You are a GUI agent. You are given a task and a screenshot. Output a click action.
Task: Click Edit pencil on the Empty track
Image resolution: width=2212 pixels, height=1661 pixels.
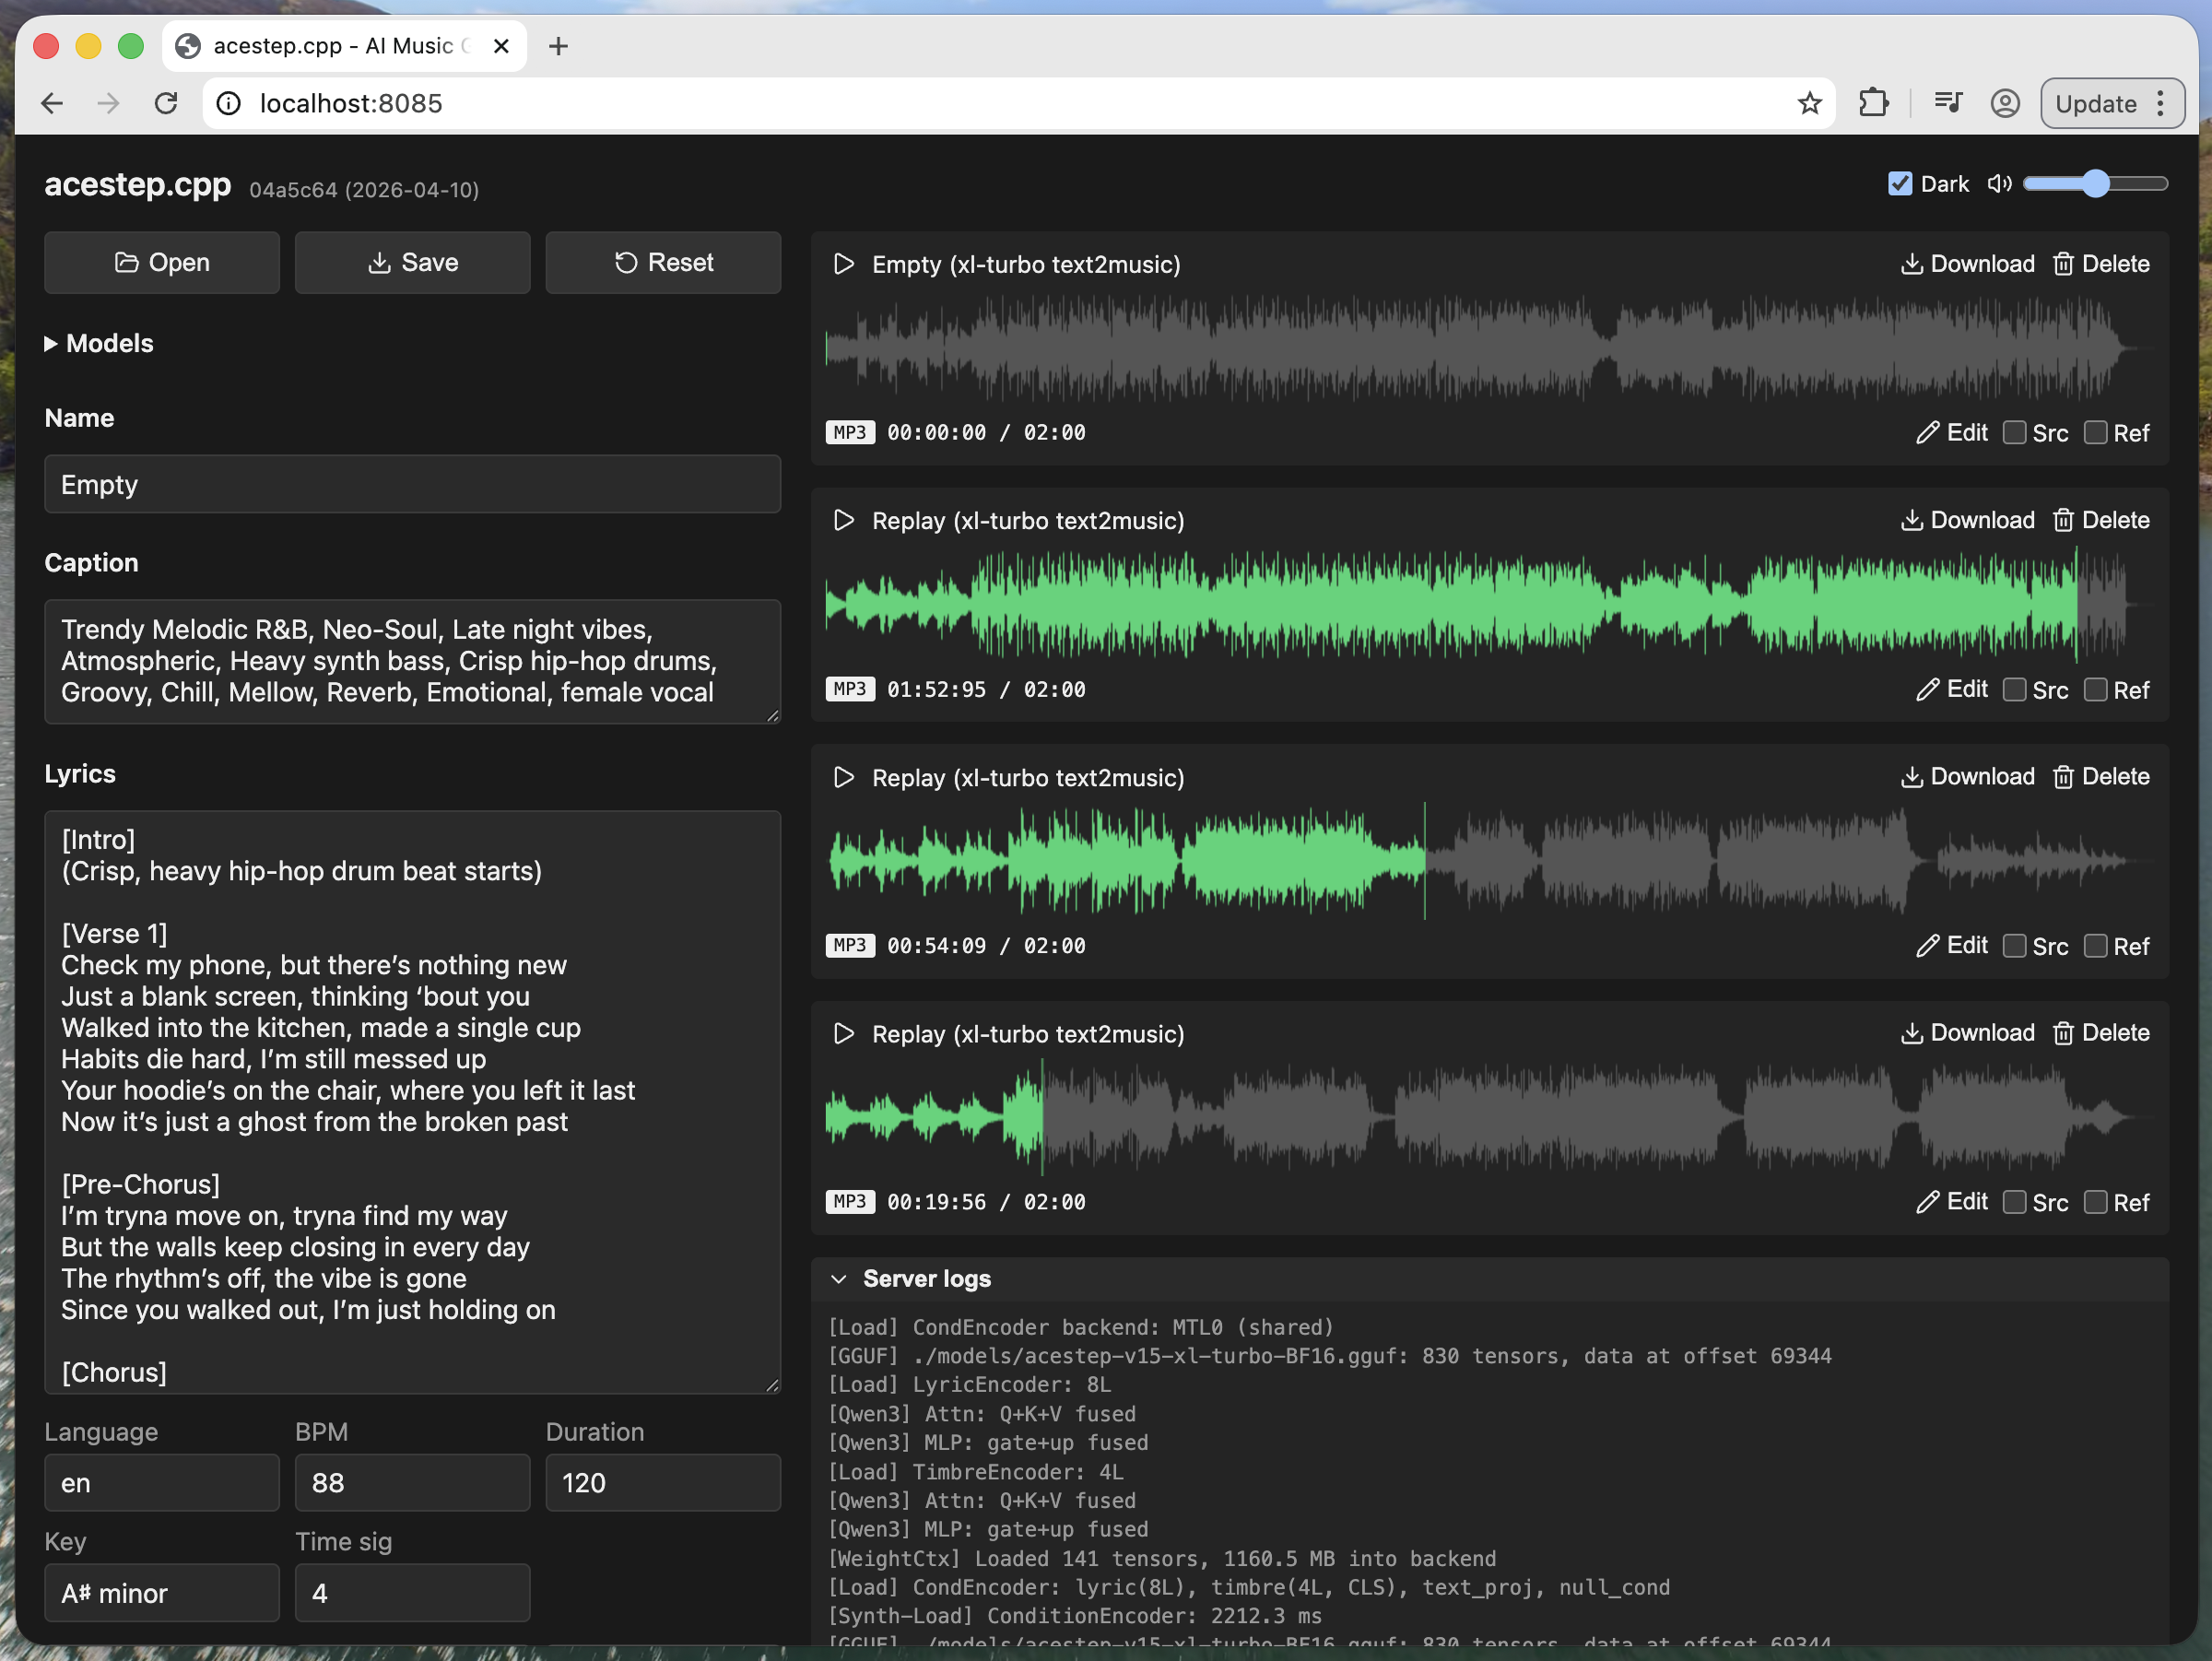[x=1927, y=433]
